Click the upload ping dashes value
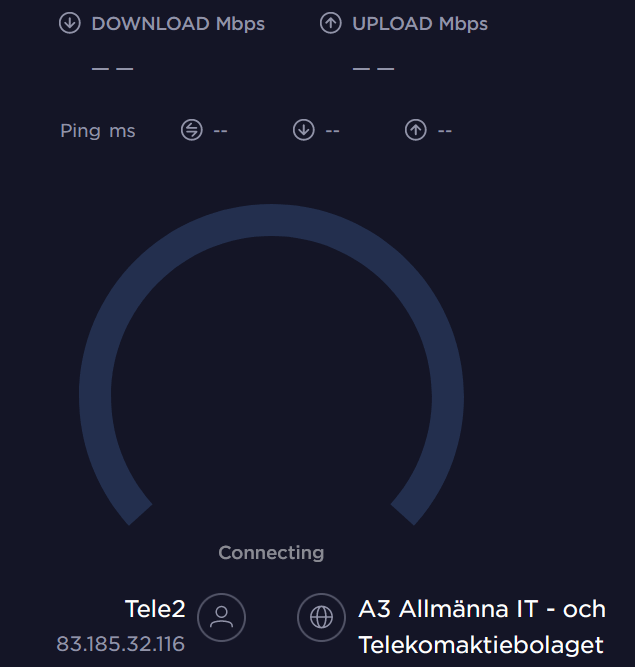This screenshot has height=667, width=635. 444,131
